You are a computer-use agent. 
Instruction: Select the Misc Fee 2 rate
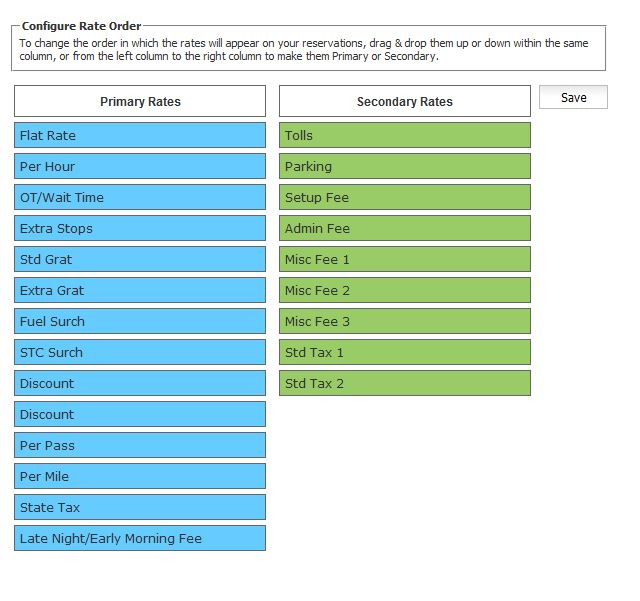point(404,290)
